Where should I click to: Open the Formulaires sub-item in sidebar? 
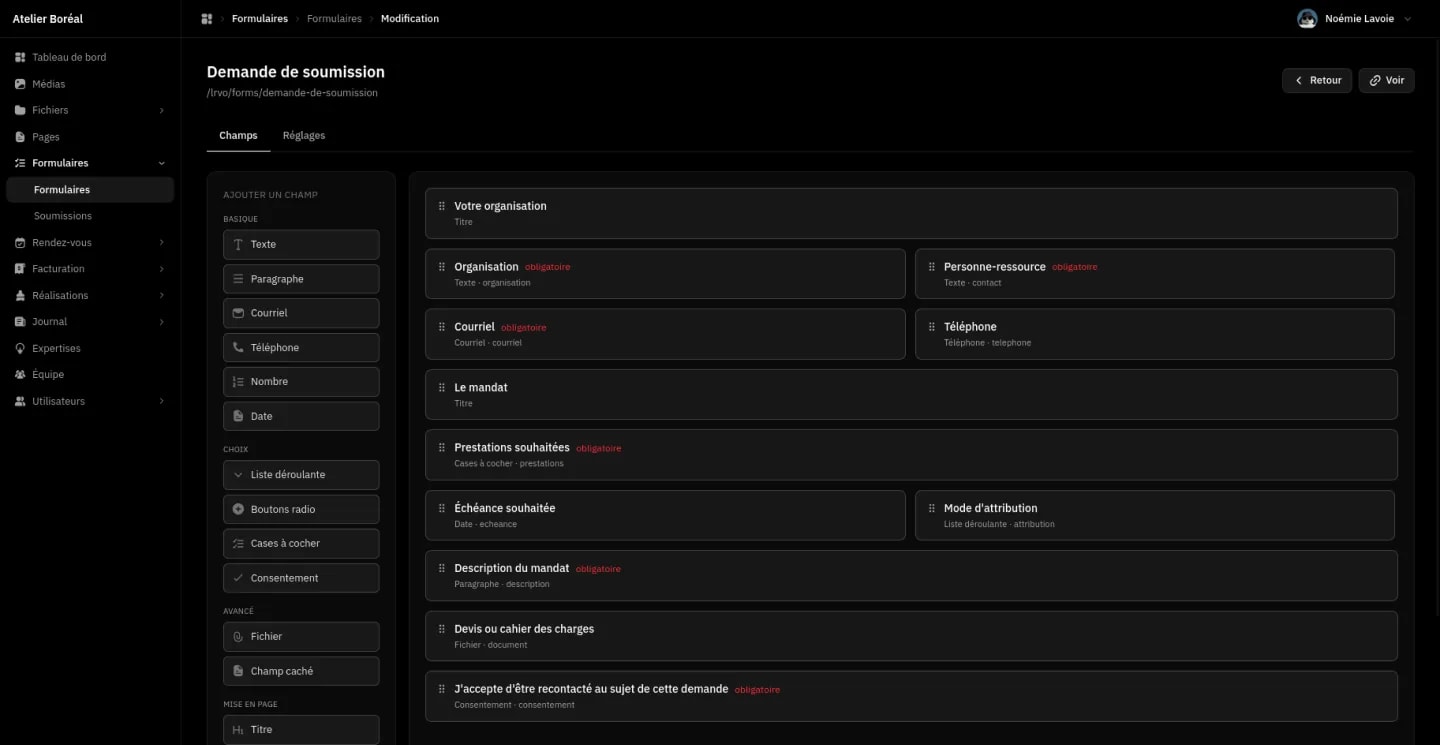pyautogui.click(x=90, y=190)
